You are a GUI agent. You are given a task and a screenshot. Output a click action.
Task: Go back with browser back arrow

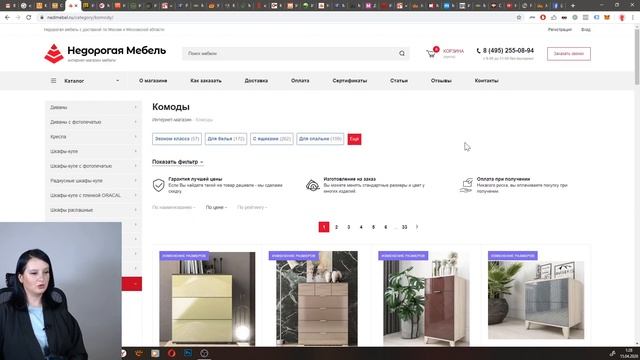pyautogui.click(x=7, y=18)
